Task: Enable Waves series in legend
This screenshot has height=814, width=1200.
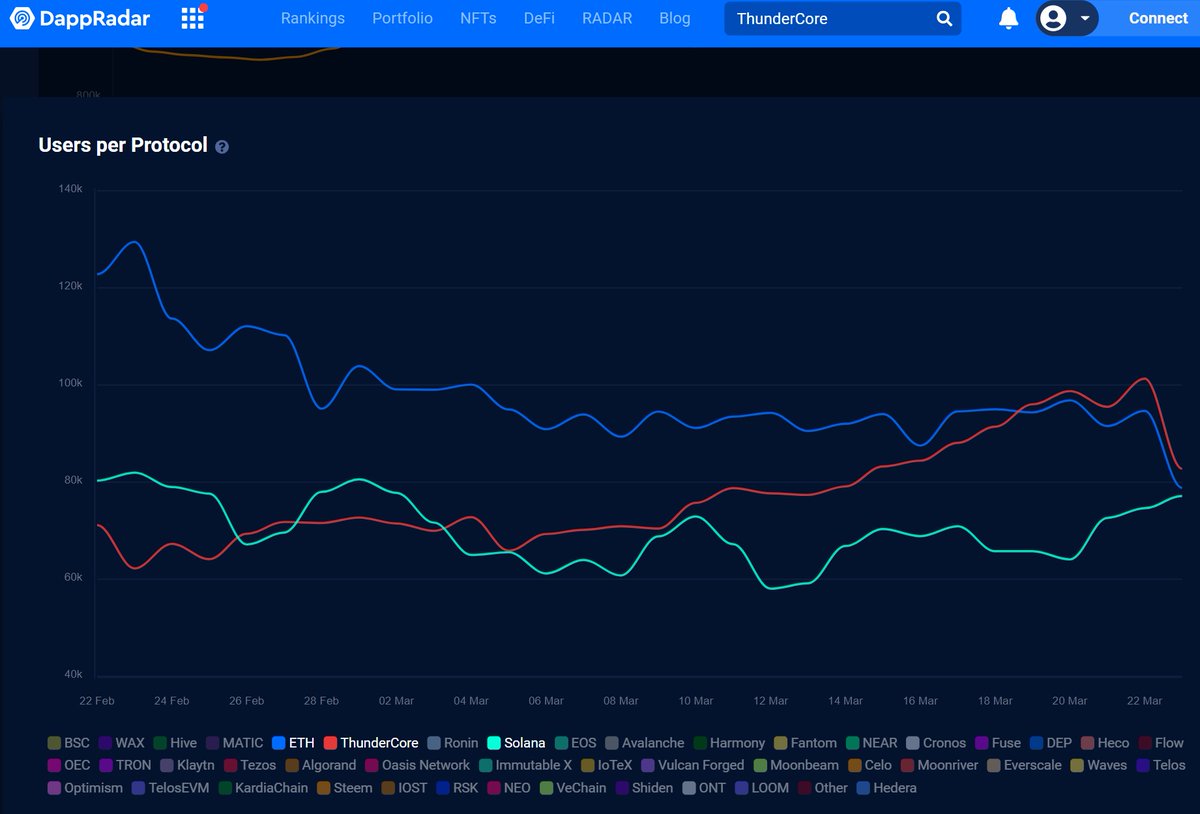Action: (x=1098, y=765)
